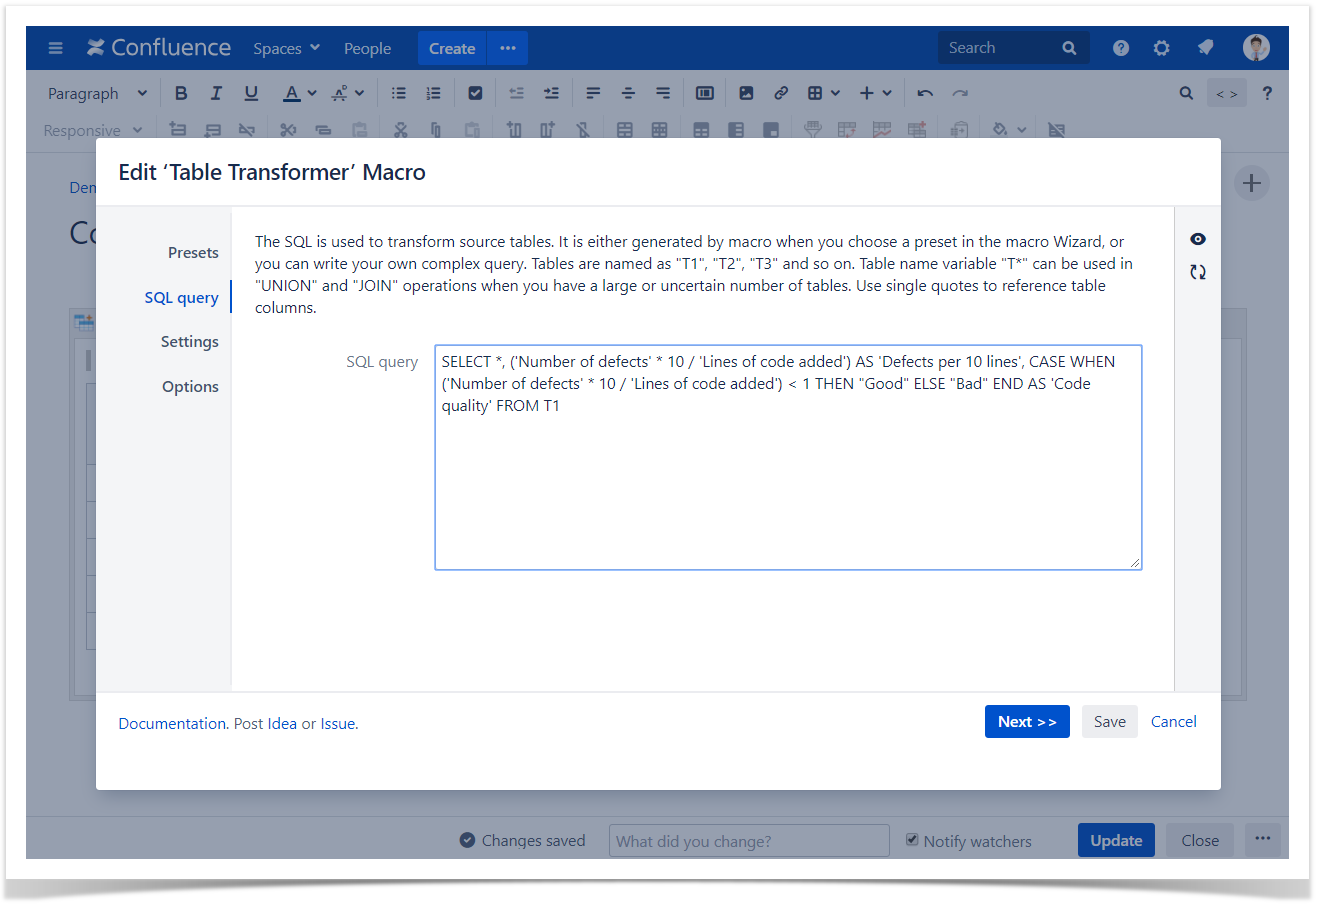Toggle the source editor angle brackets button

(1226, 94)
